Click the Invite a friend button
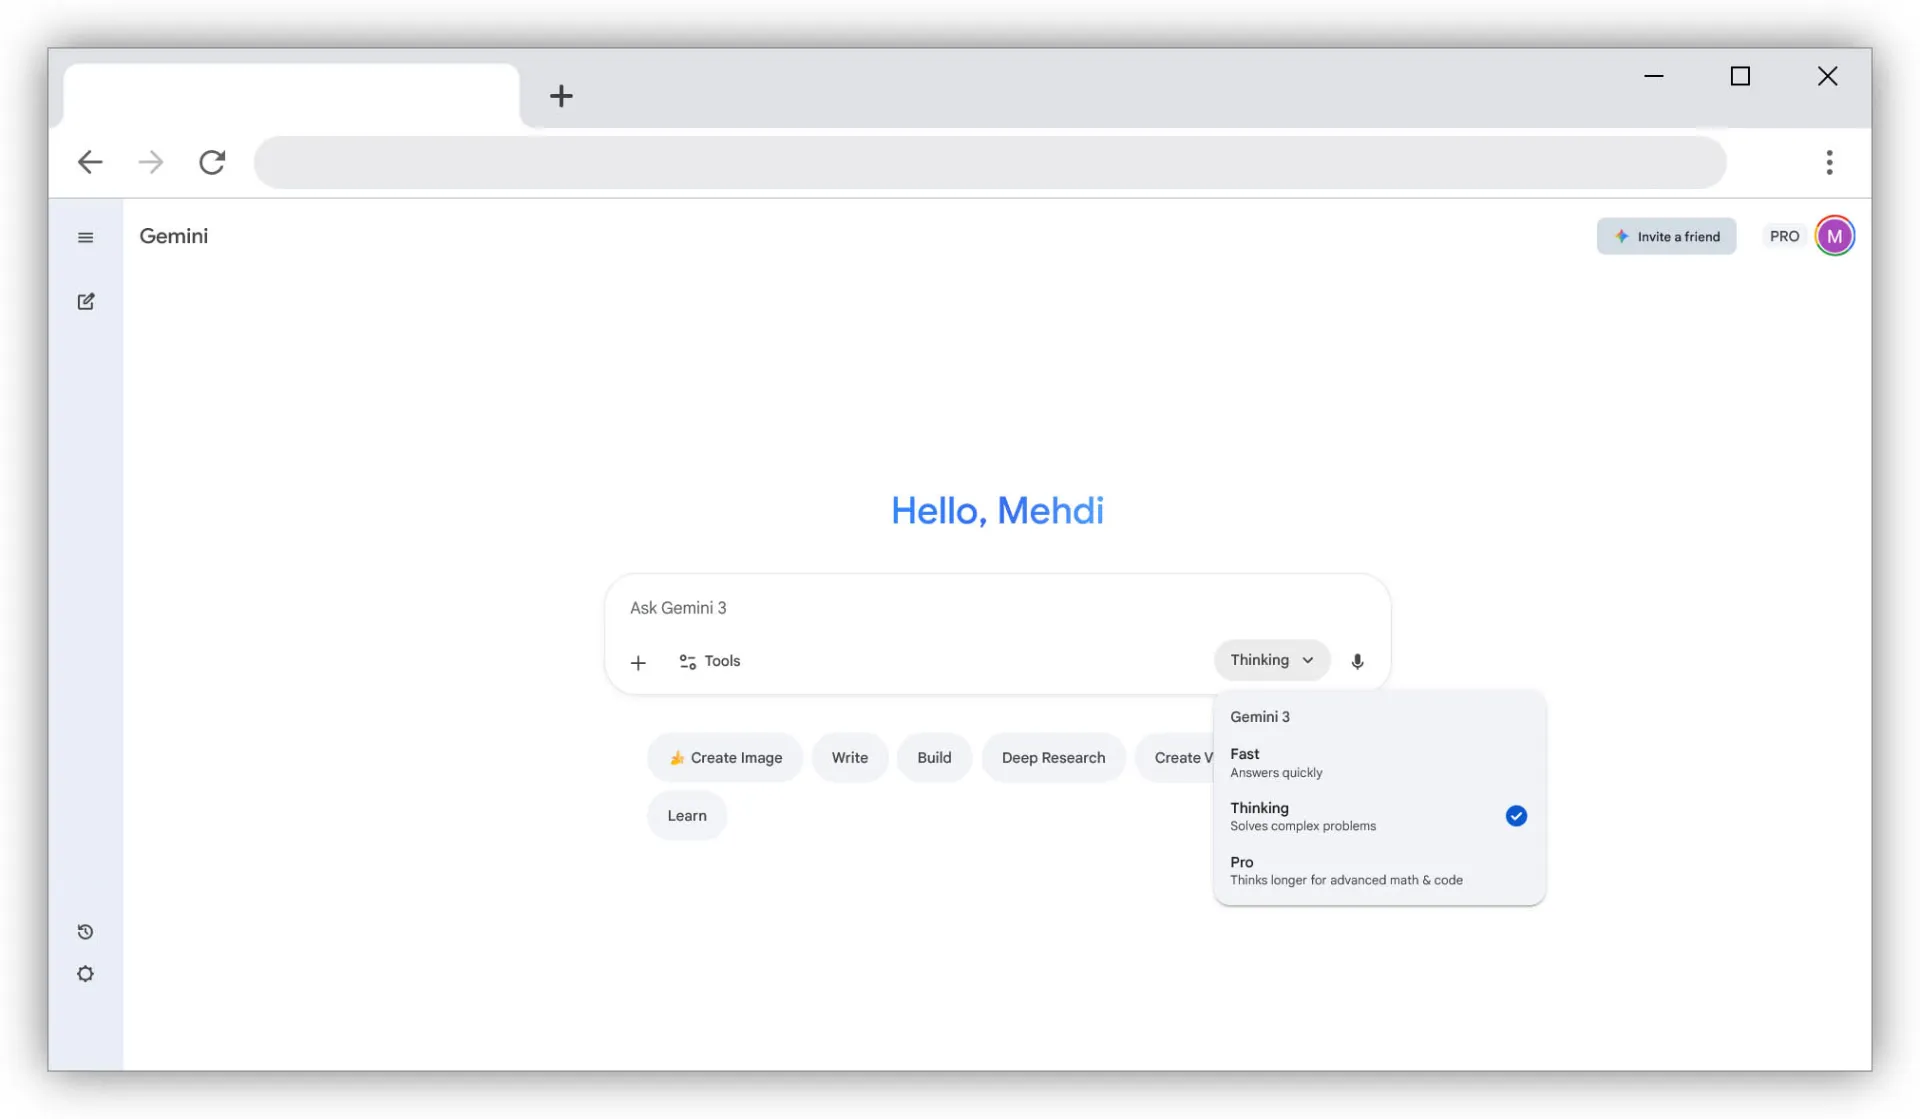Image resolution: width=1920 pixels, height=1119 pixels. [1666, 236]
